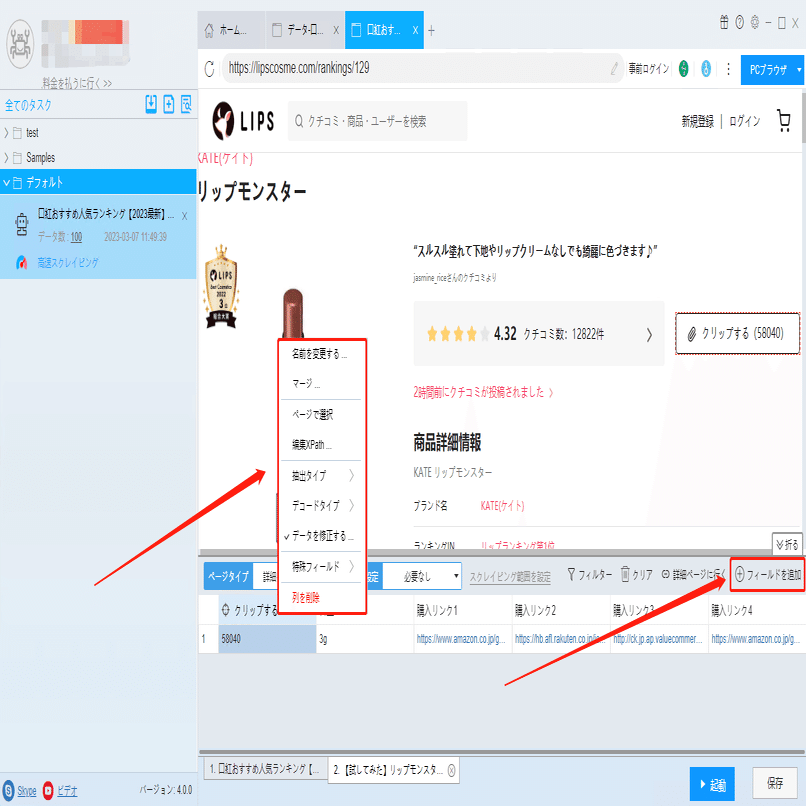Click the 58040 data cell
The image size is (806, 806).
pos(267,639)
